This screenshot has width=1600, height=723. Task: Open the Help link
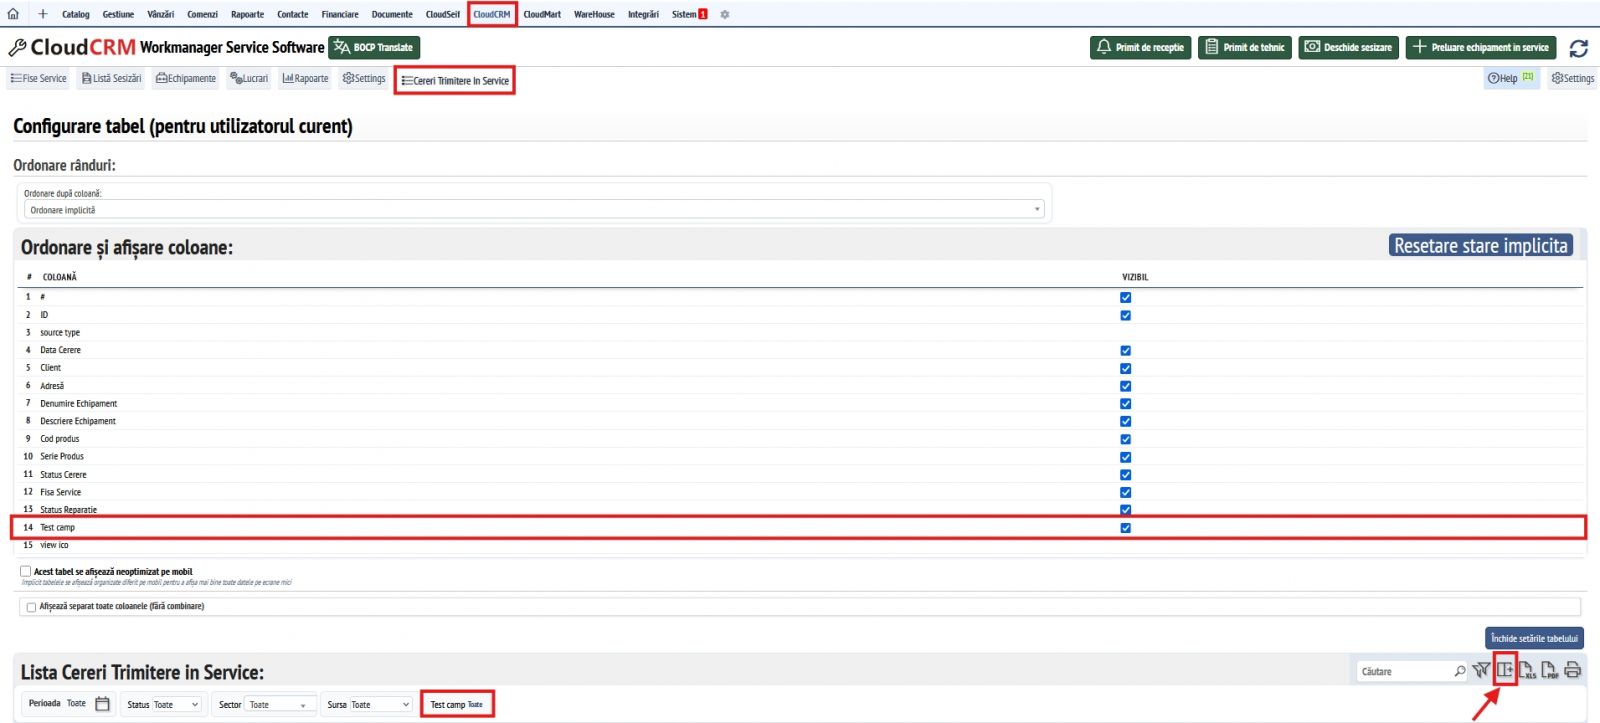(1511, 78)
